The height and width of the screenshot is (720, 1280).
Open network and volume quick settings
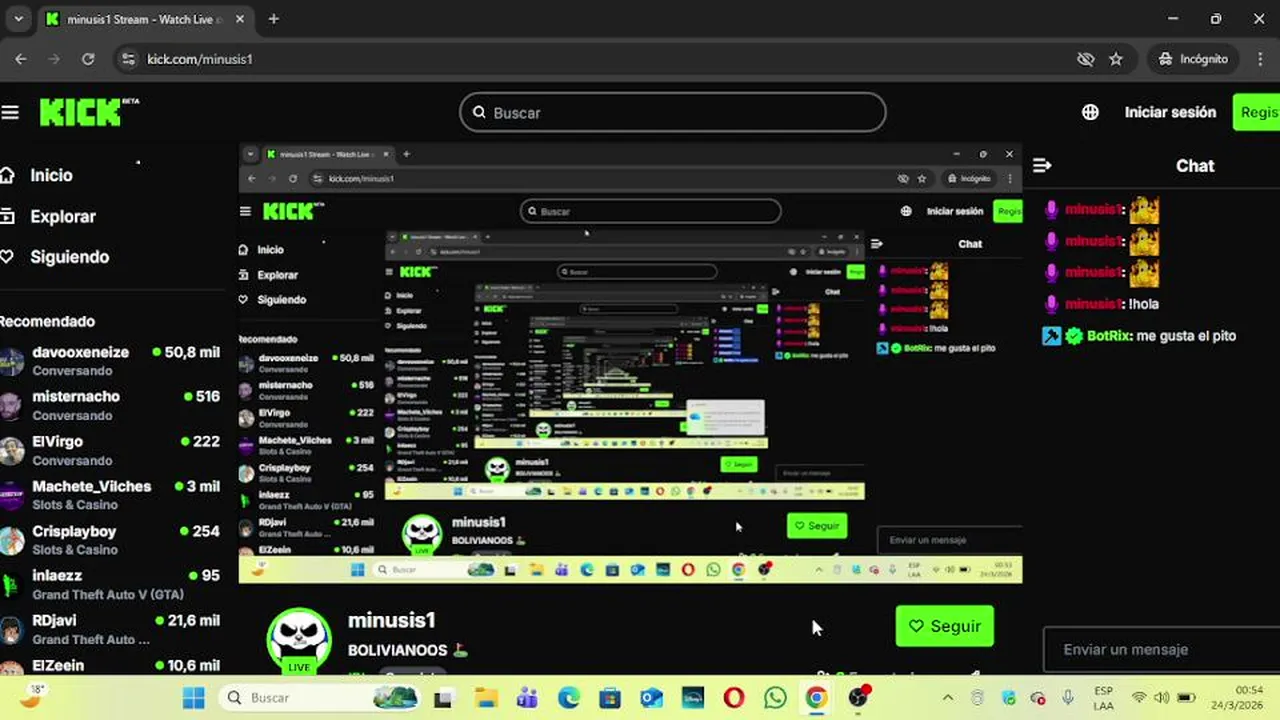tap(1162, 697)
